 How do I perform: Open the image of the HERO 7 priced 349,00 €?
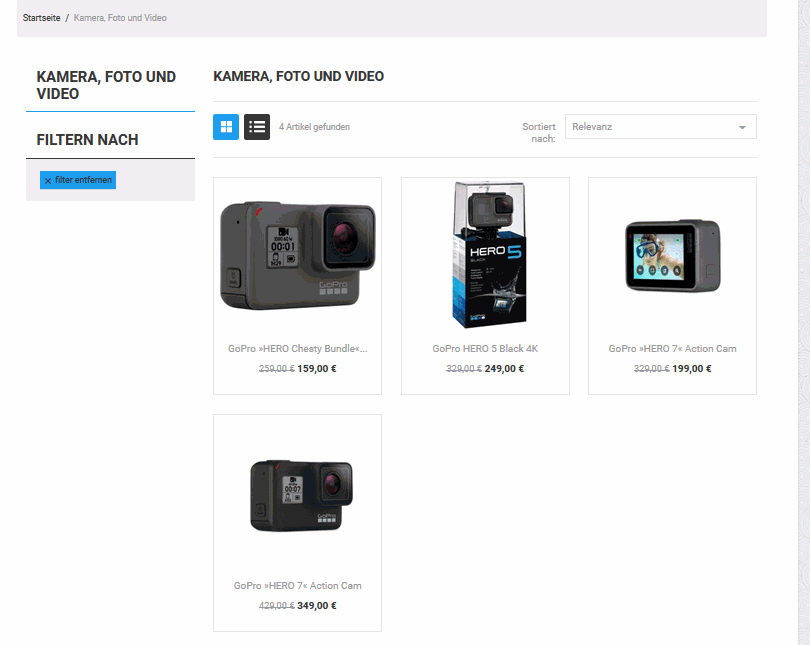tap(302, 496)
